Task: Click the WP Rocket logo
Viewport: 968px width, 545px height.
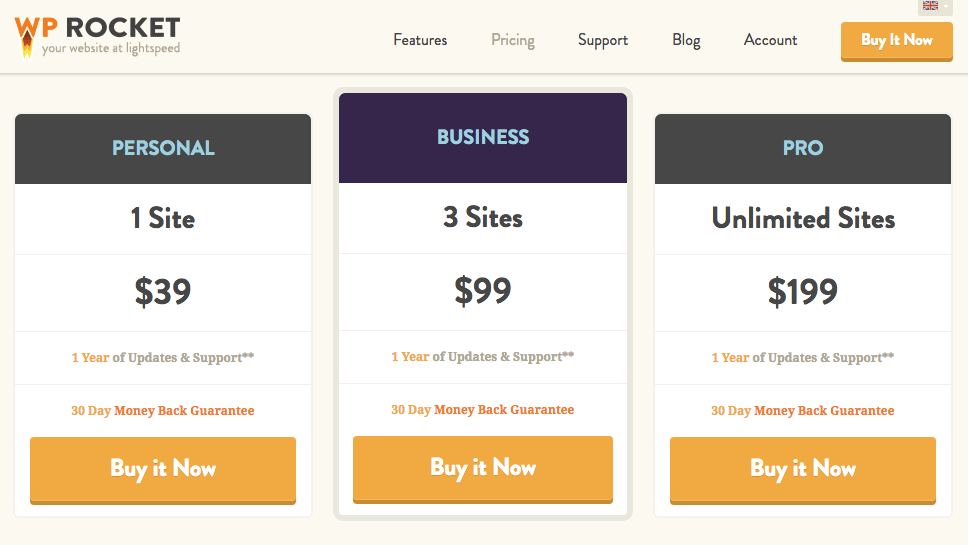Action: point(97,36)
